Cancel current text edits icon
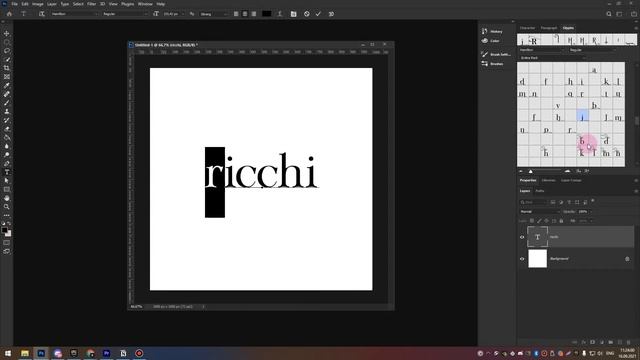The height and width of the screenshot is (360, 640). (x=307, y=14)
